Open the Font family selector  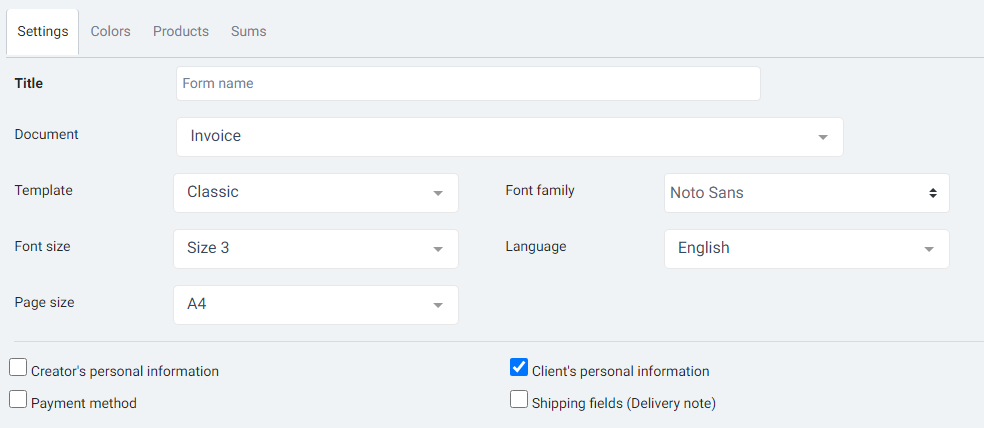pyautogui.click(x=806, y=193)
